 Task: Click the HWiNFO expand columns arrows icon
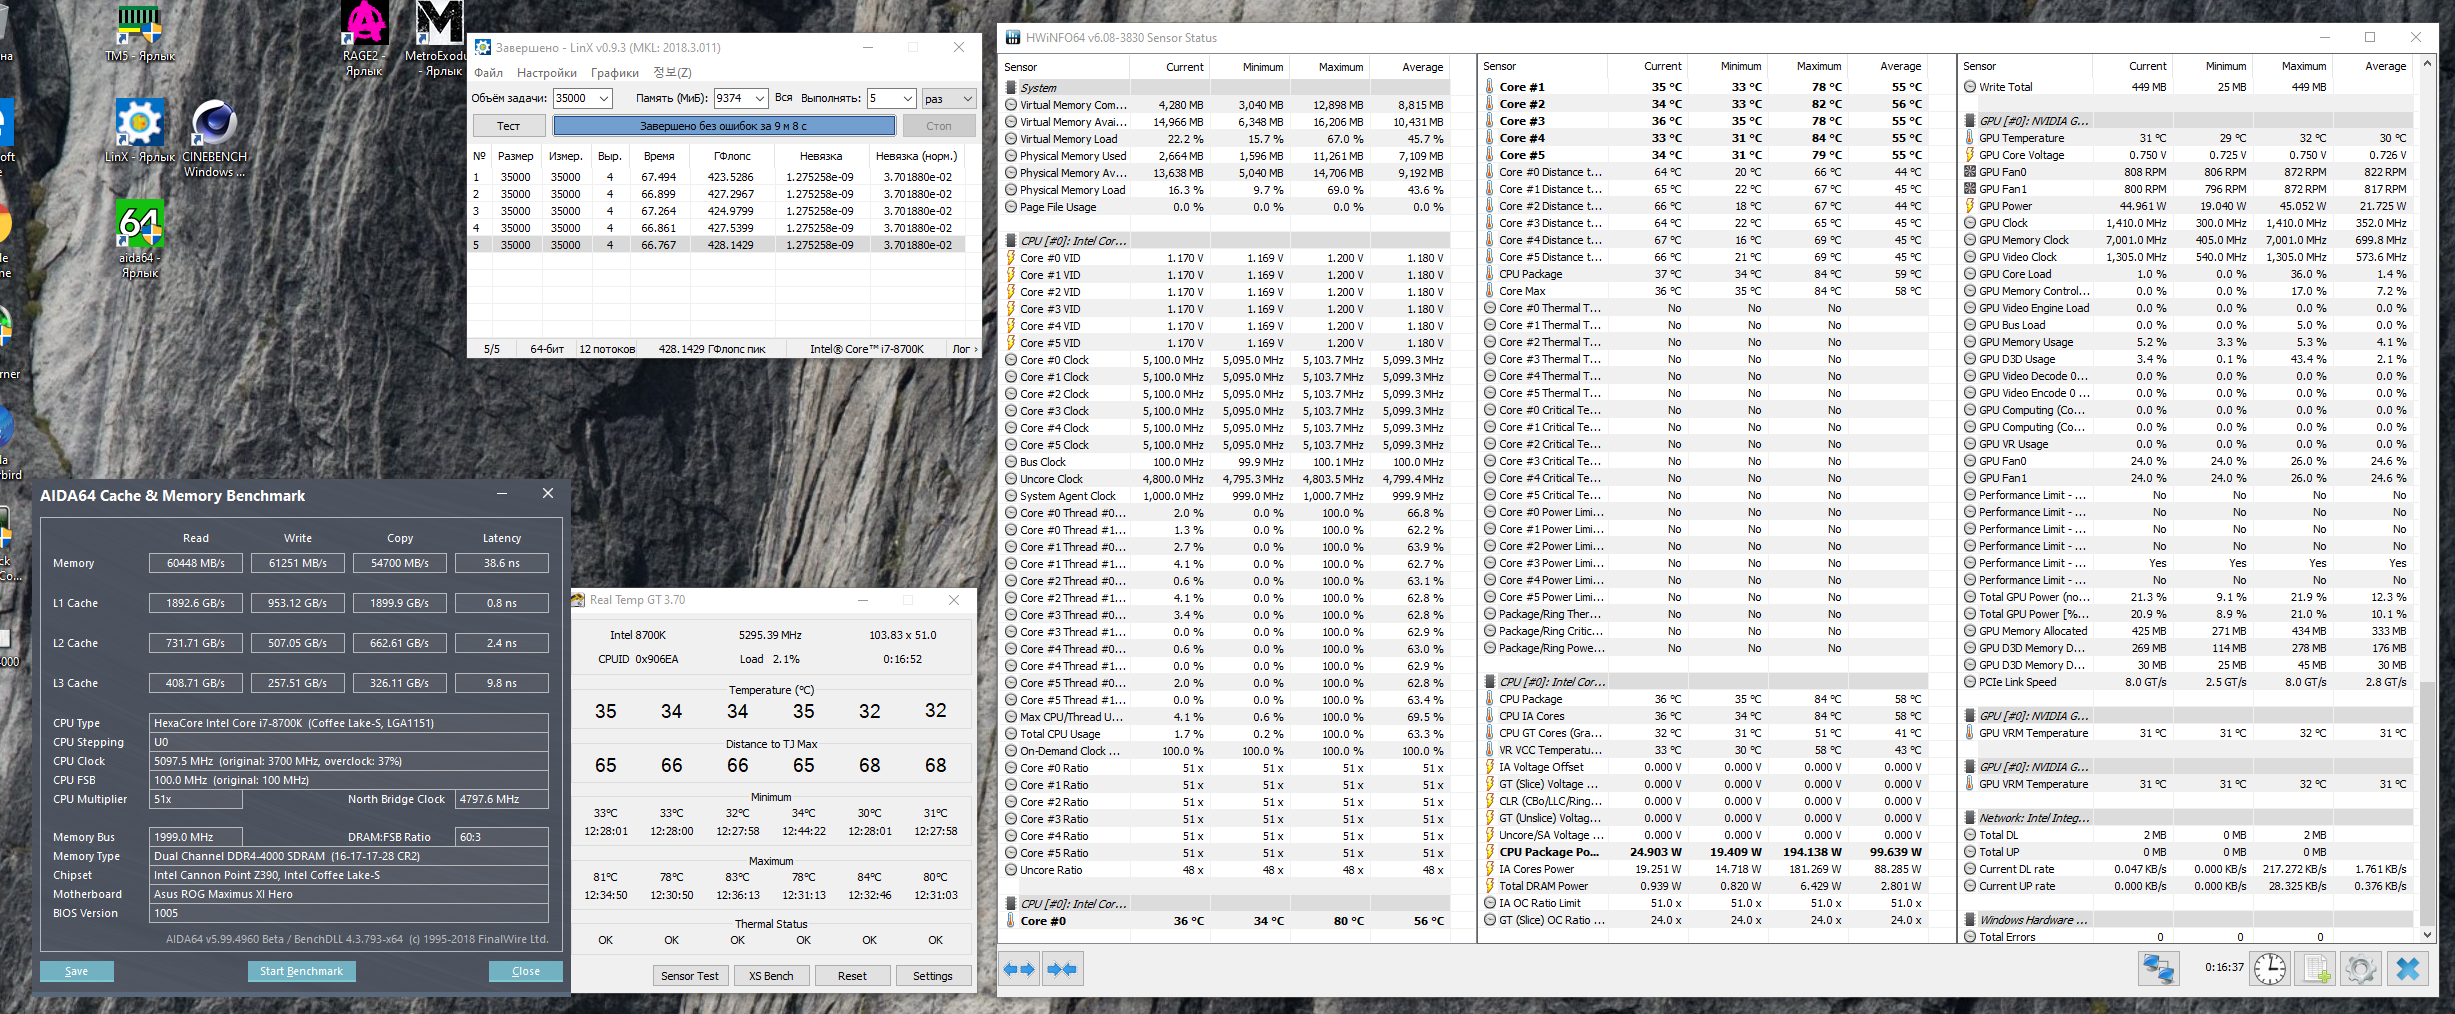point(1018,969)
